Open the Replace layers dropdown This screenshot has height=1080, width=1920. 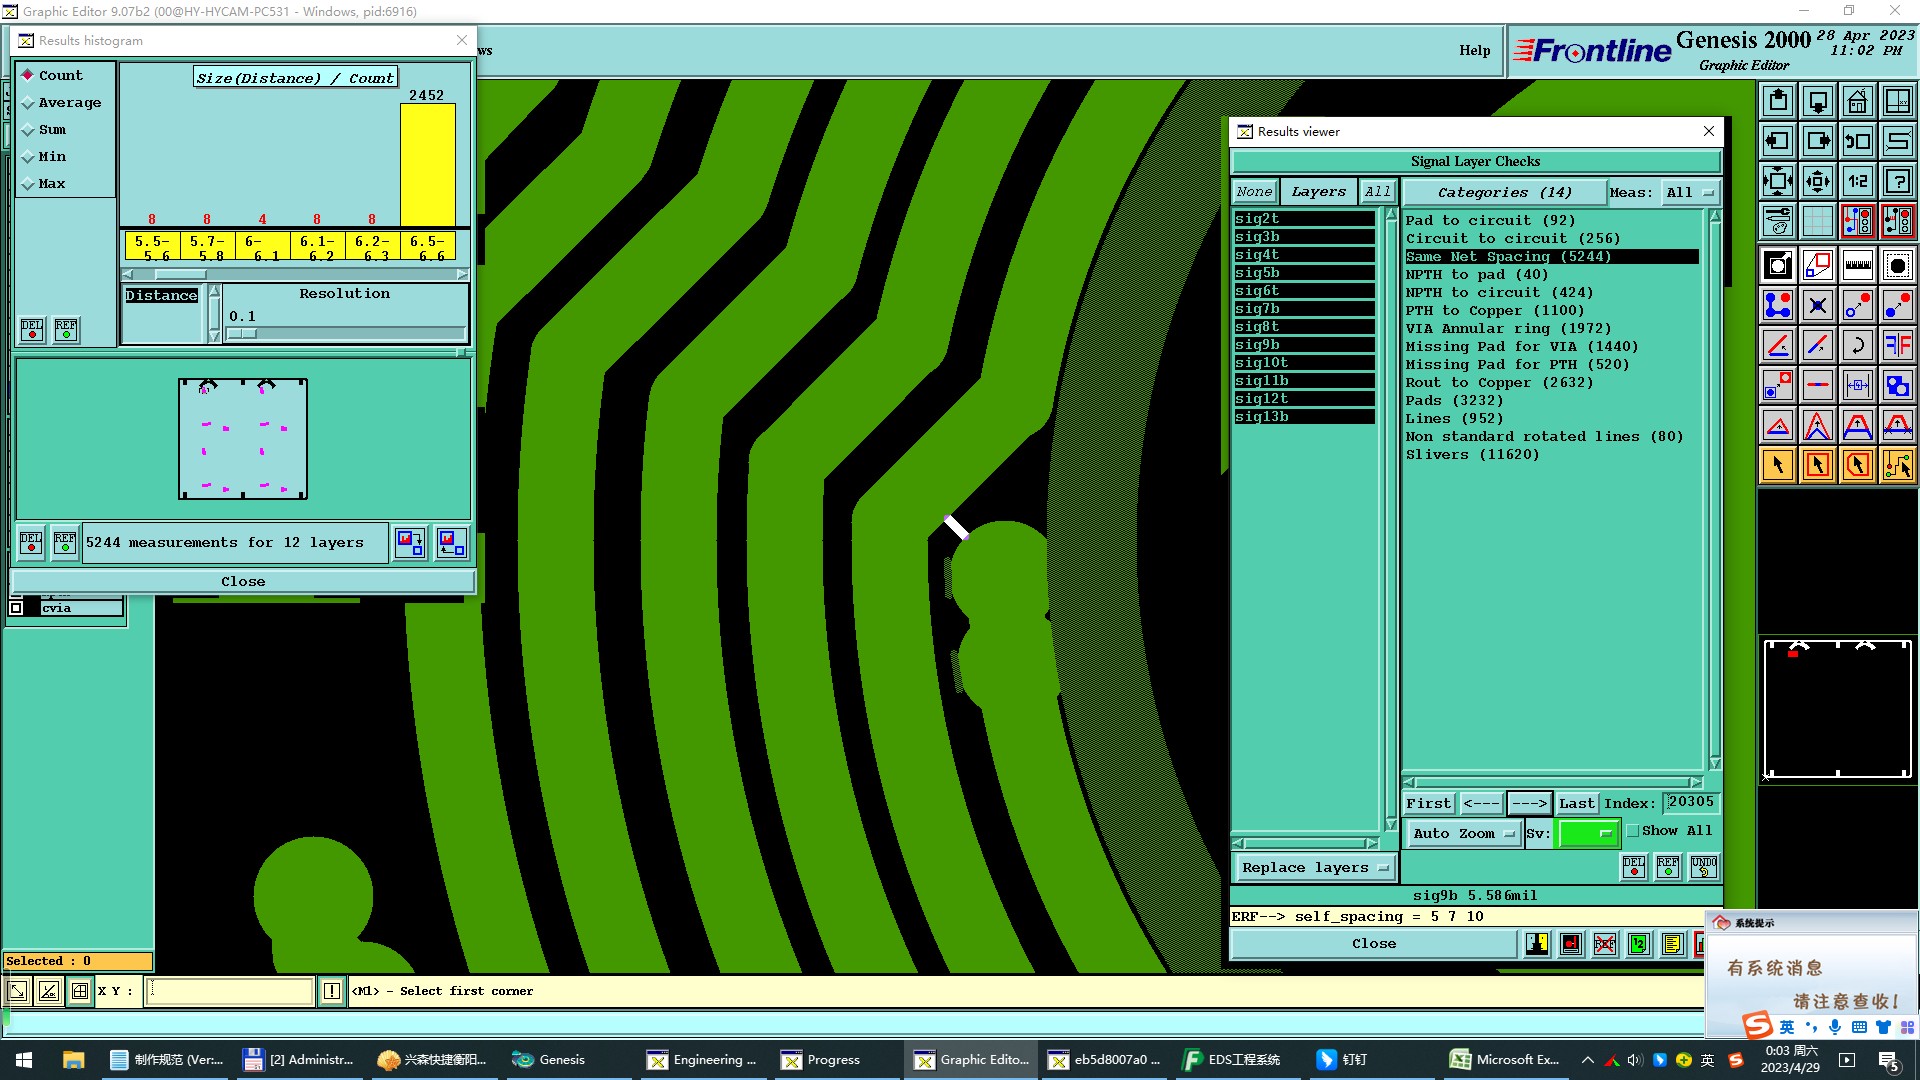pos(1315,867)
